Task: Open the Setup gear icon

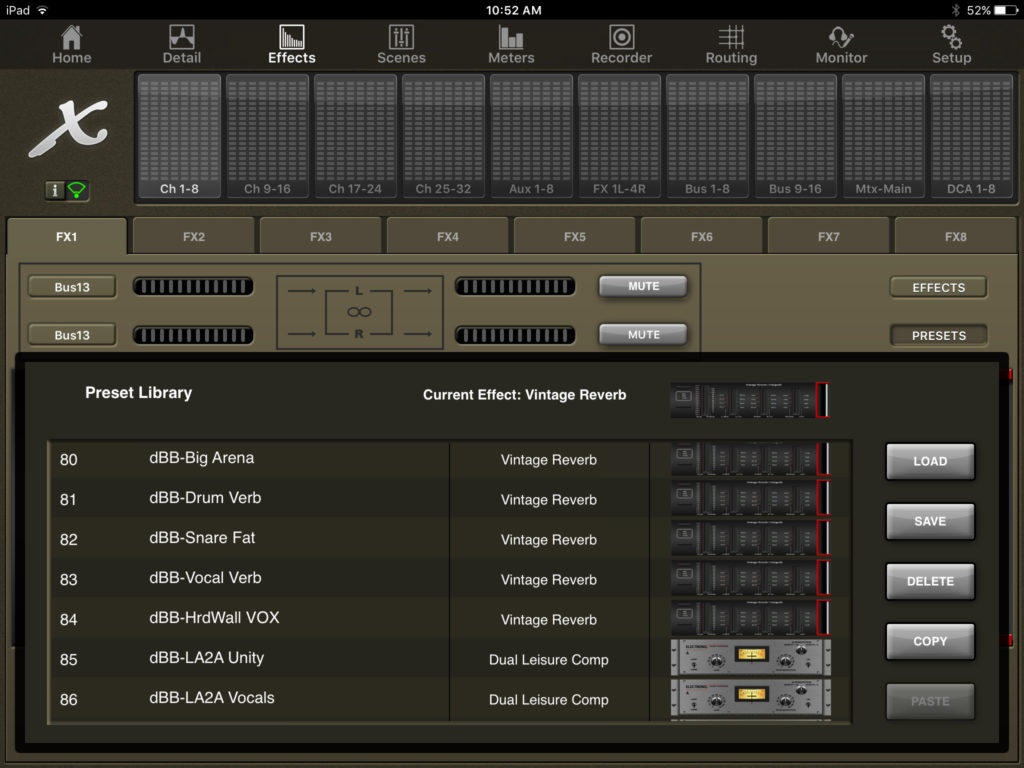Action: (950, 44)
